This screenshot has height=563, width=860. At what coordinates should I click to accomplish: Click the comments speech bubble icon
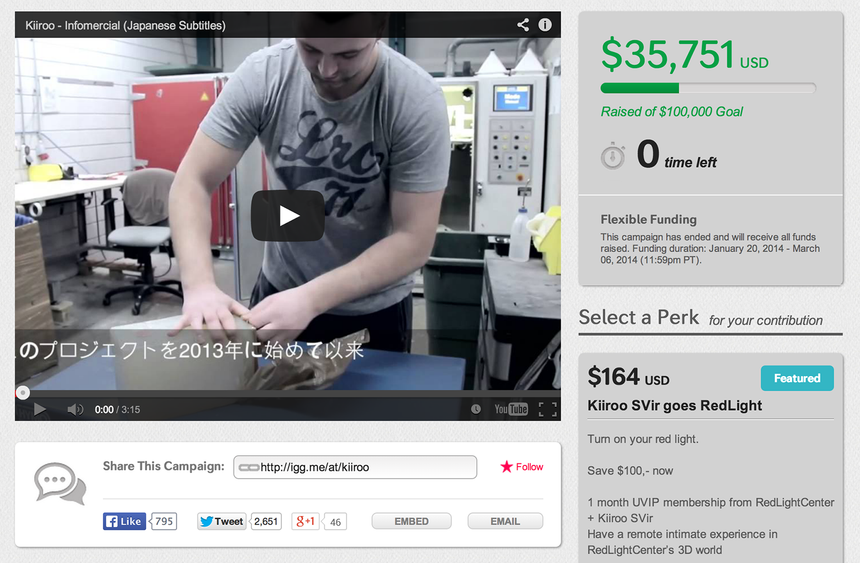coord(60,483)
